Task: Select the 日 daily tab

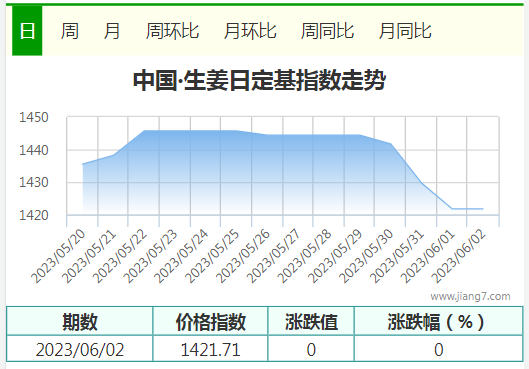Action: pyautogui.click(x=27, y=31)
